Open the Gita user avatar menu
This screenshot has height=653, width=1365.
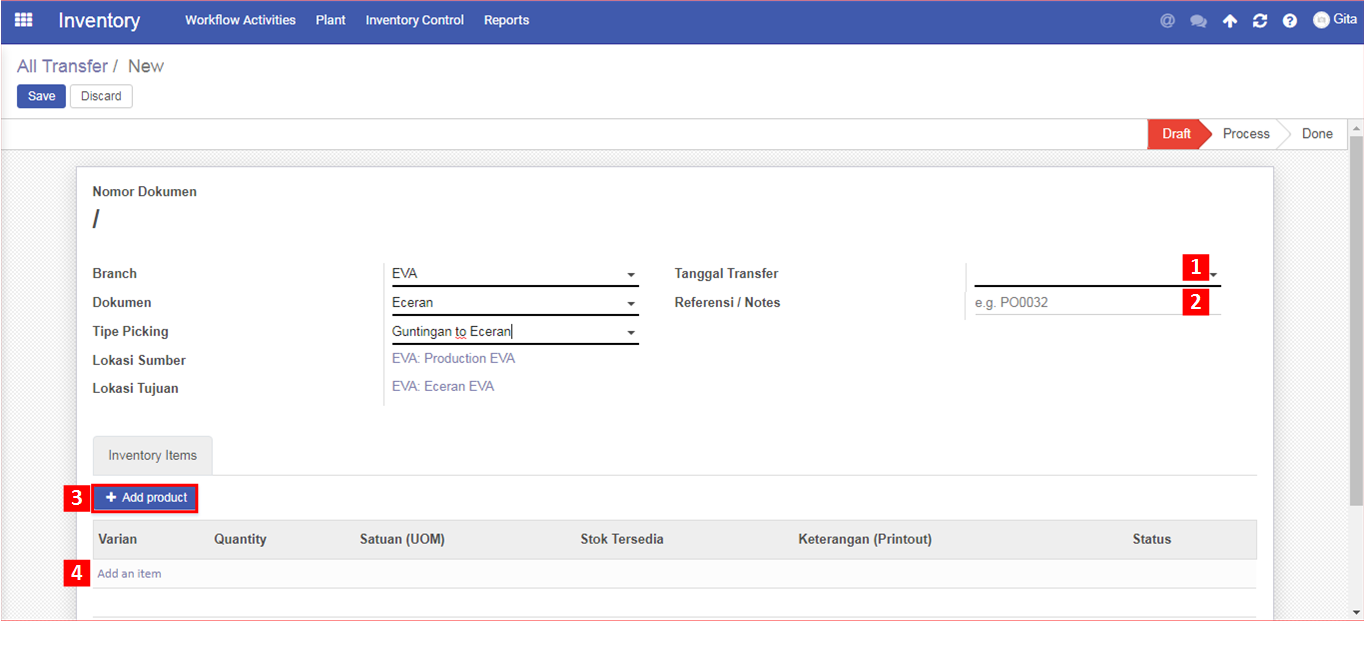(1334, 20)
